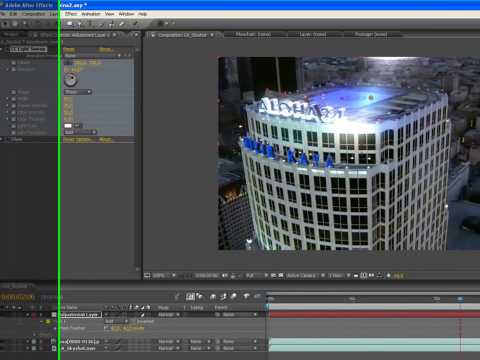This screenshot has height=360, width=480.
Task: Click the Always Preview This View icon
Action: 147,276
